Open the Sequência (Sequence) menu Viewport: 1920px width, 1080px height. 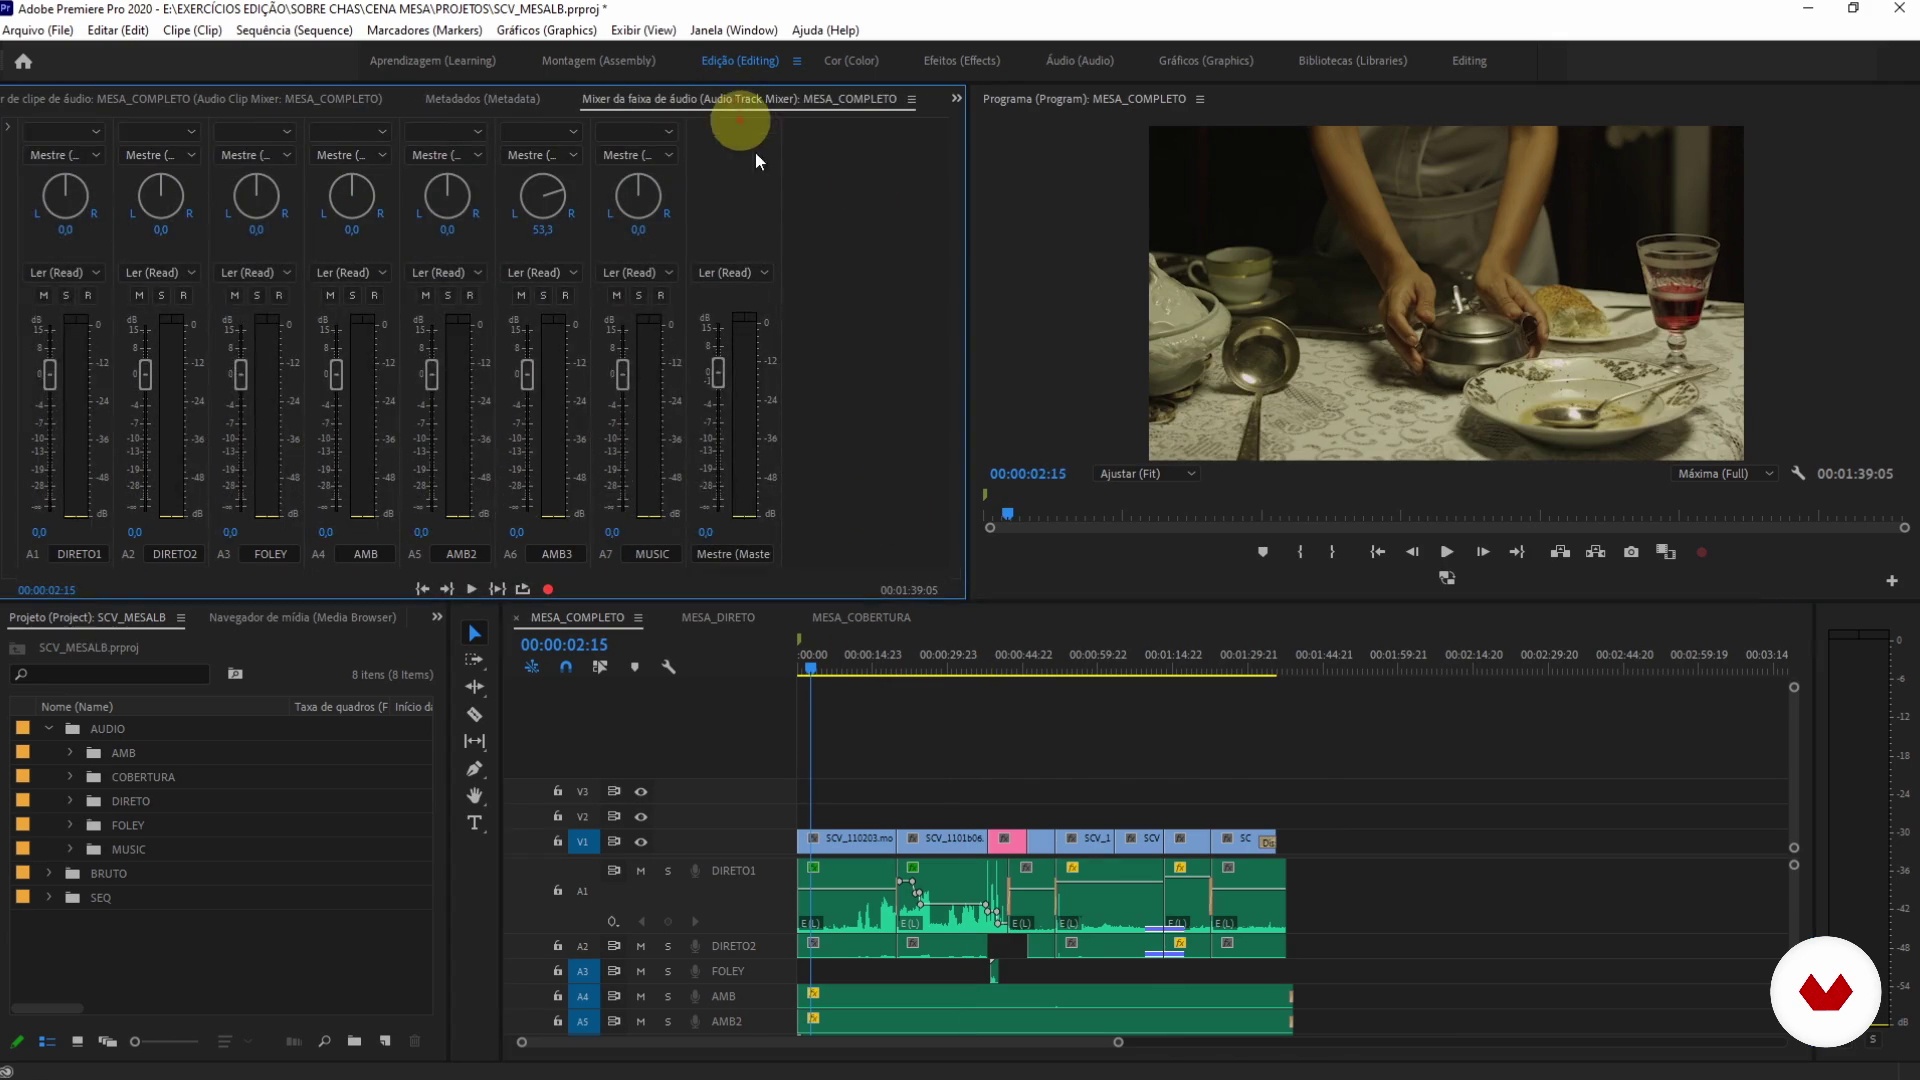[294, 30]
